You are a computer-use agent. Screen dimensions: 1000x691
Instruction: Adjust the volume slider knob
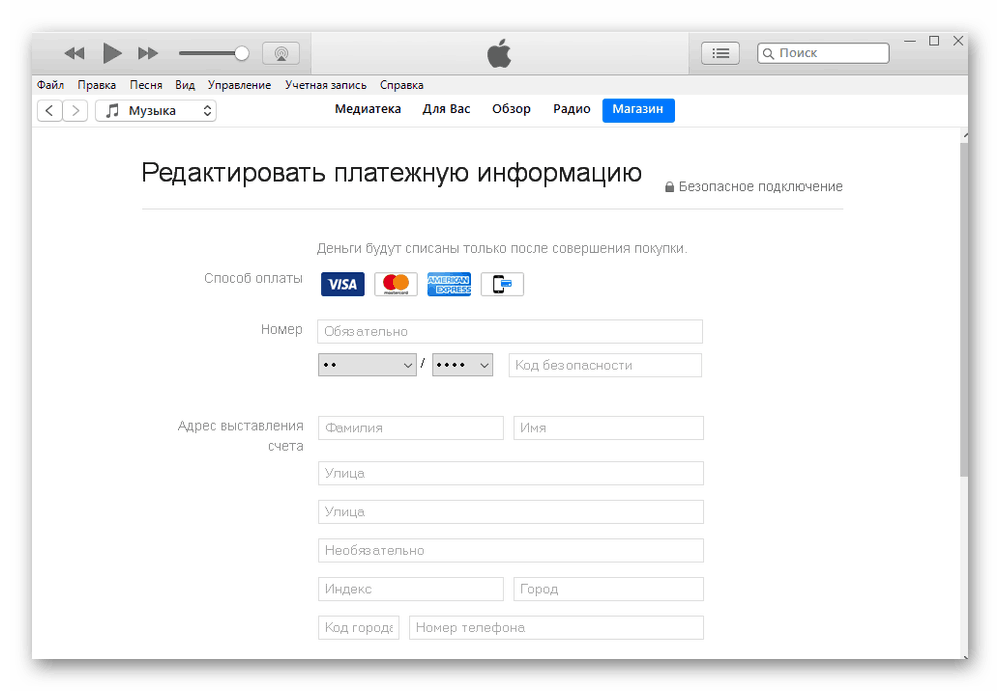point(242,53)
